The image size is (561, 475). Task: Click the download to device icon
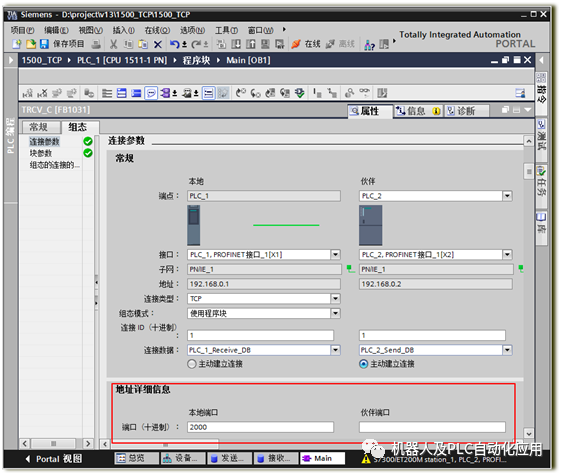[x=236, y=44]
